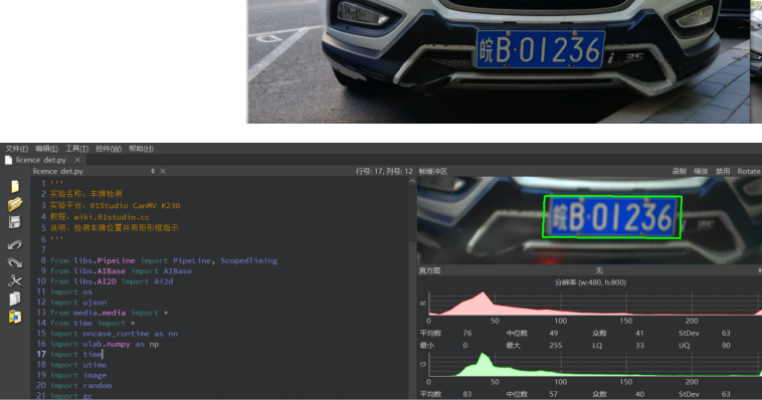762x400 pixels.
Task: Click line 19 import image
Action: [x=78, y=375]
